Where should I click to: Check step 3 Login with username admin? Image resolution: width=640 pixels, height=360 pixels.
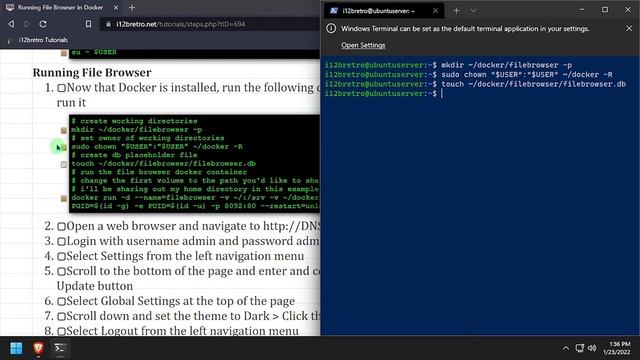(61, 241)
